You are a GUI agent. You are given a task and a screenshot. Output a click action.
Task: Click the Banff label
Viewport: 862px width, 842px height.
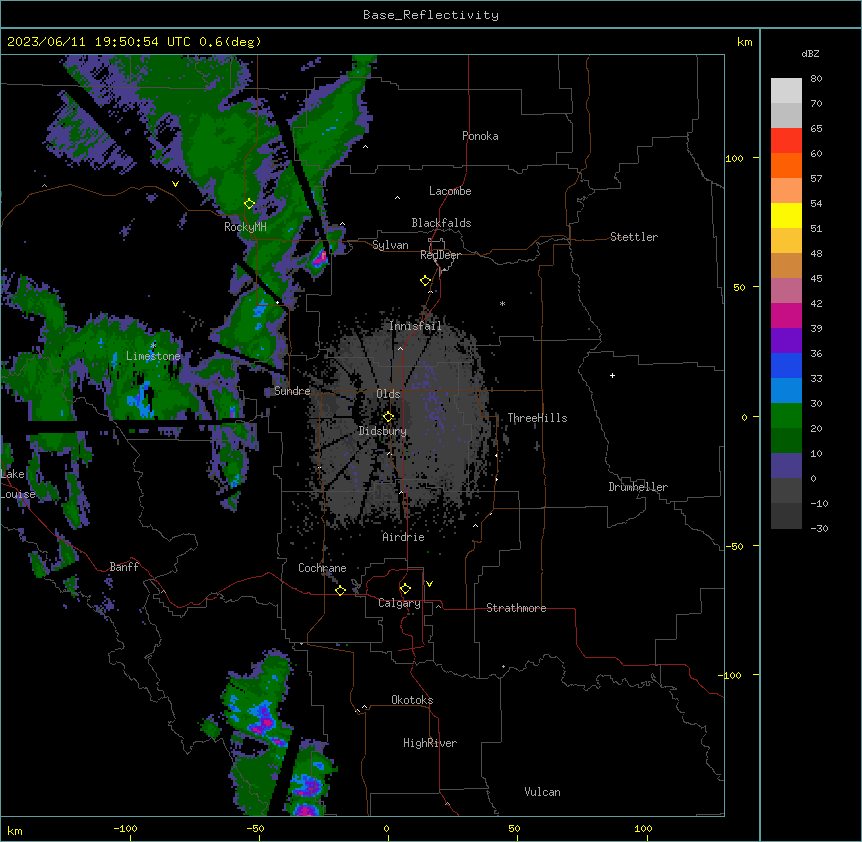click(124, 567)
